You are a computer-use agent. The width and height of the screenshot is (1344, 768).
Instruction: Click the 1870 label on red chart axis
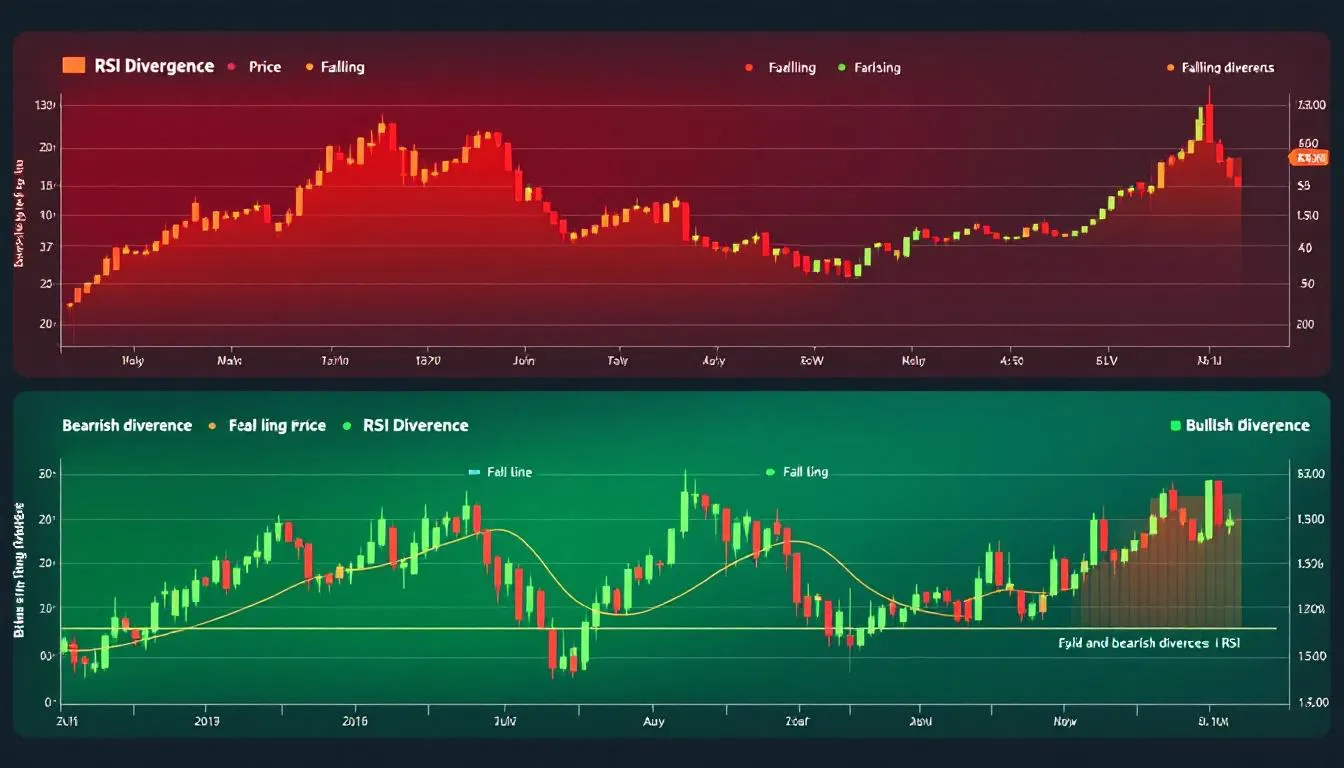pos(427,360)
